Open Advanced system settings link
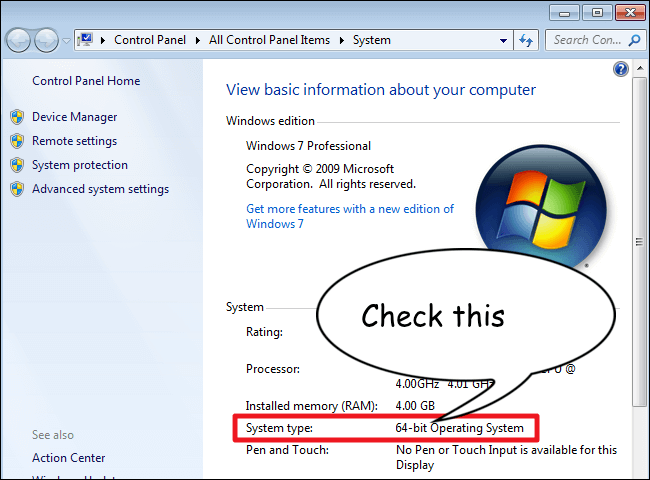 (101, 189)
